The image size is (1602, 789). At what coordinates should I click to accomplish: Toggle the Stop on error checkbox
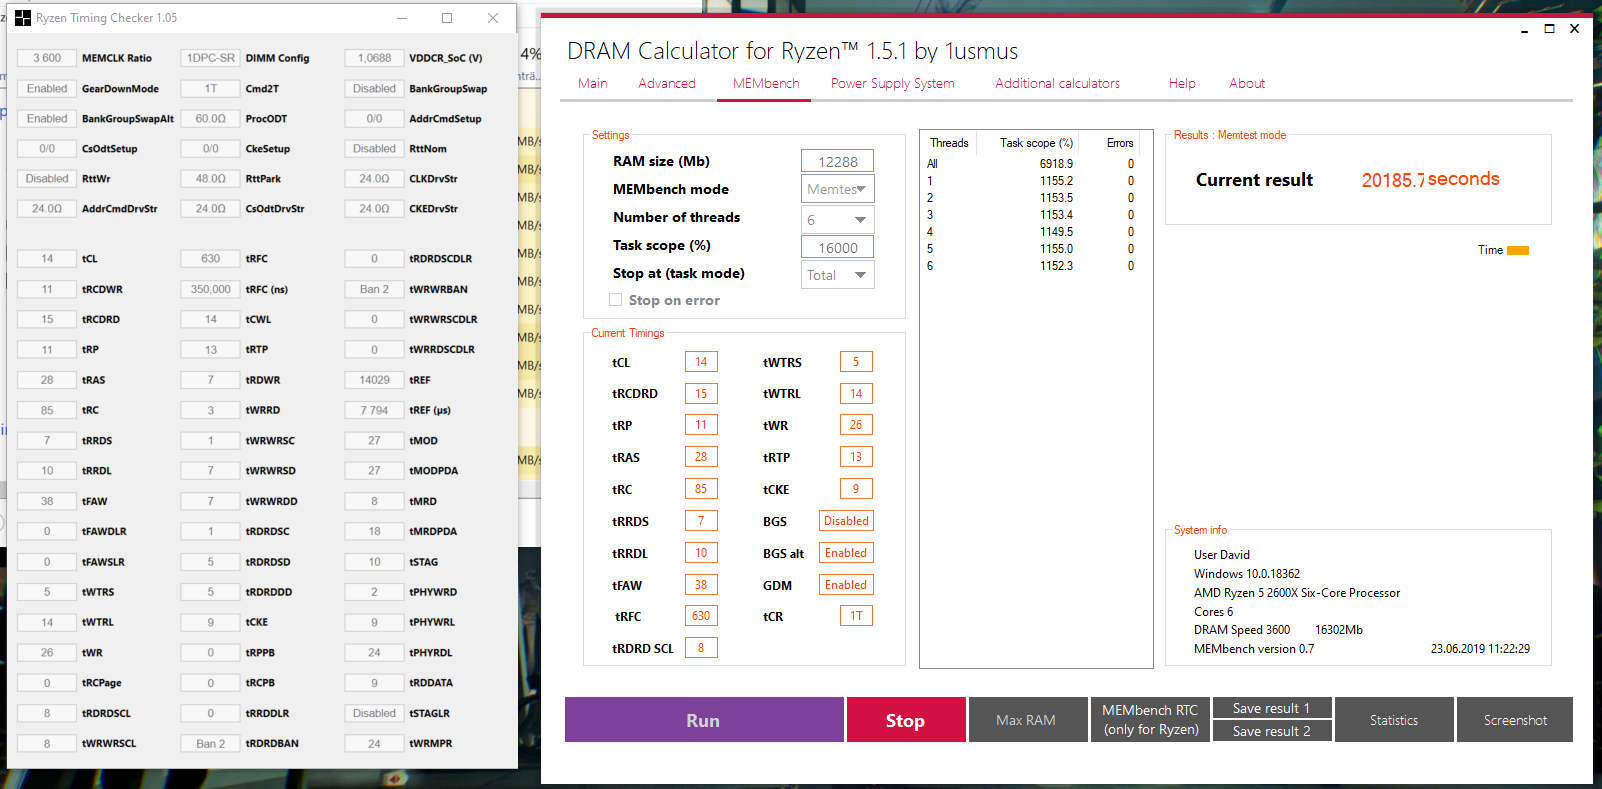tap(615, 300)
